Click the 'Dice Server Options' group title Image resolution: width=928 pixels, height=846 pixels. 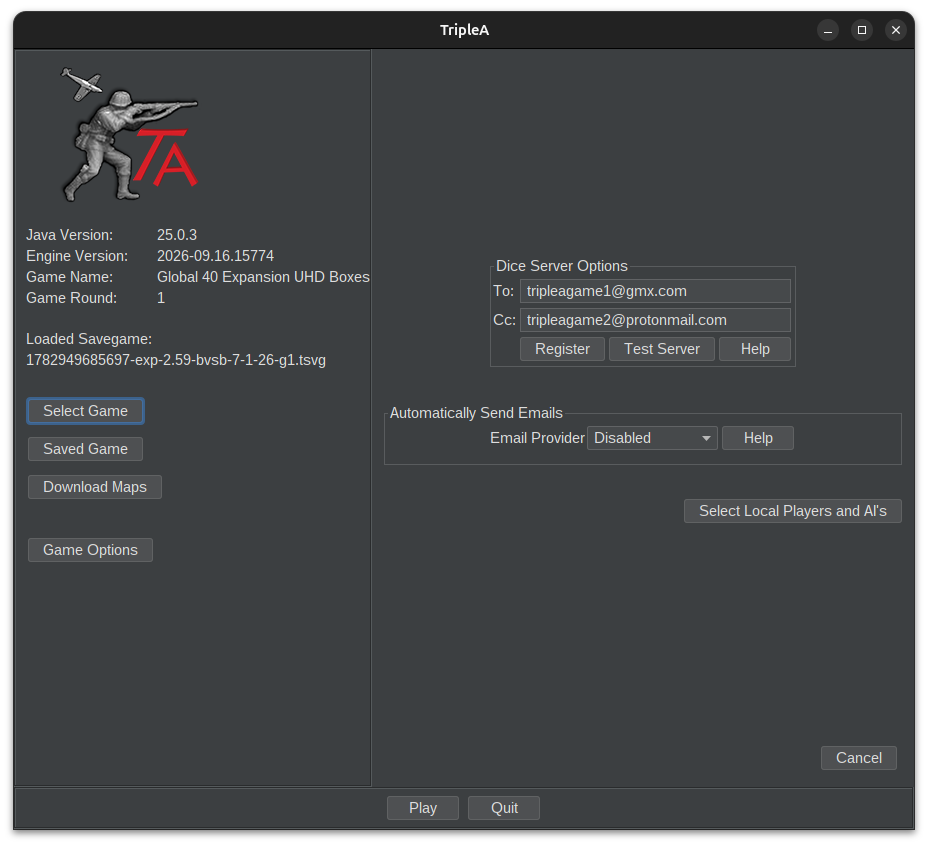click(562, 266)
